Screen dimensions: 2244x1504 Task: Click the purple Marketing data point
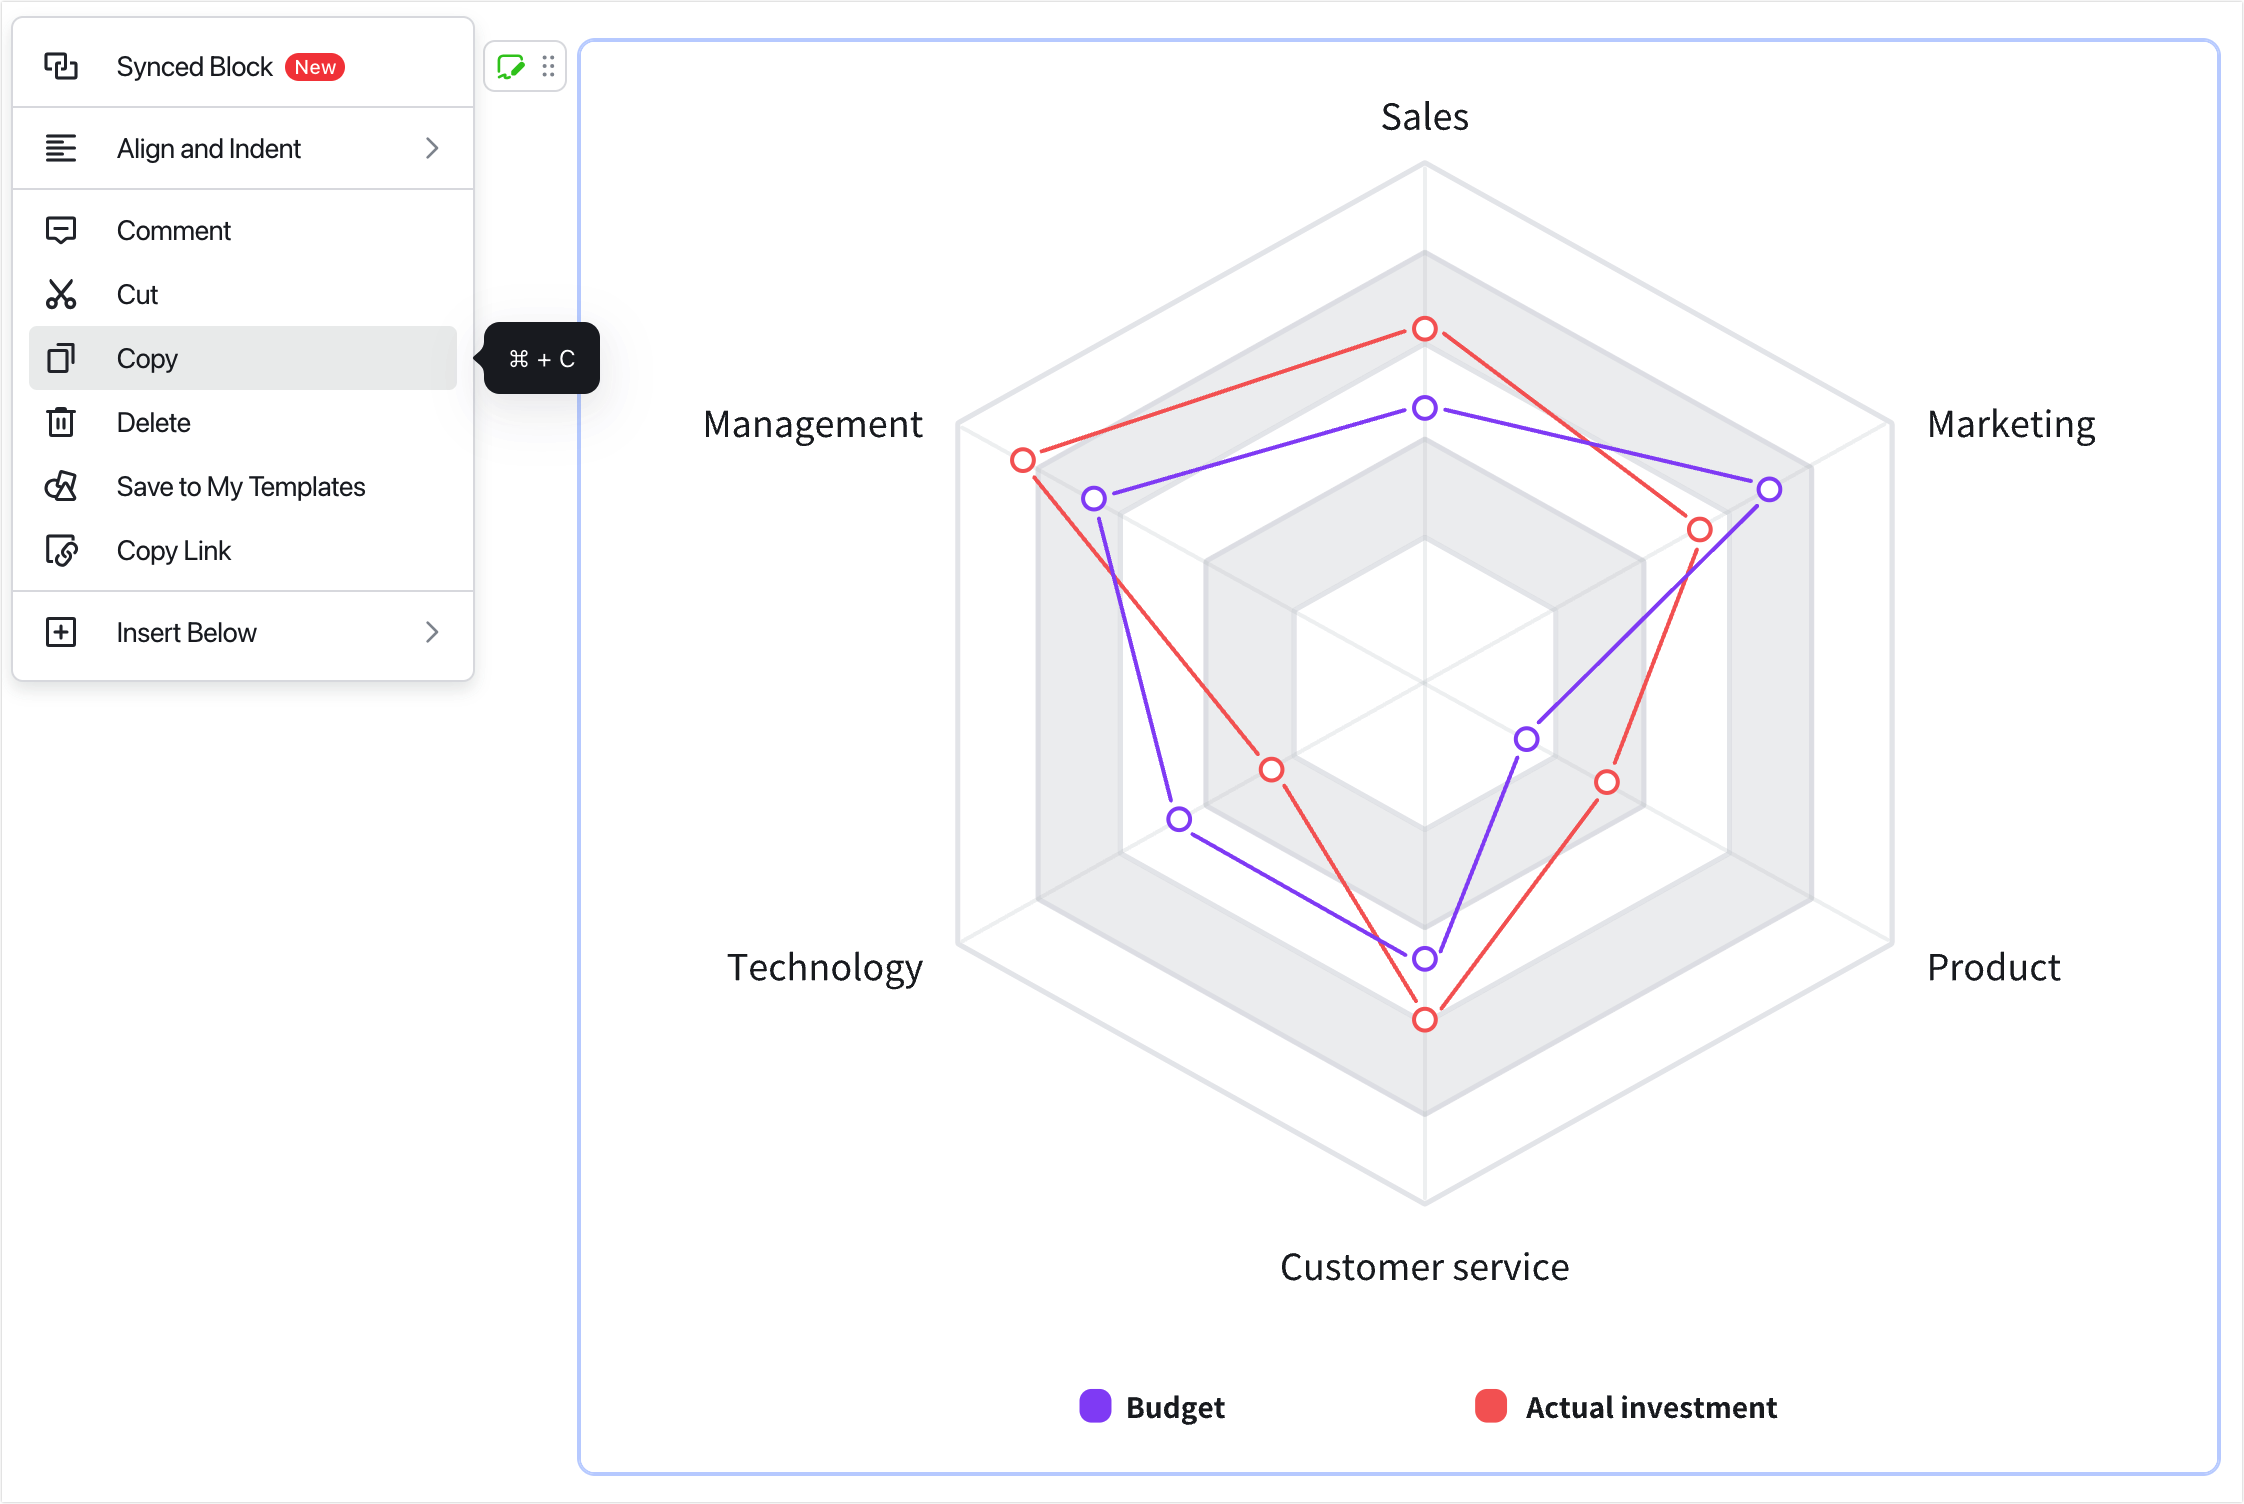1769,489
